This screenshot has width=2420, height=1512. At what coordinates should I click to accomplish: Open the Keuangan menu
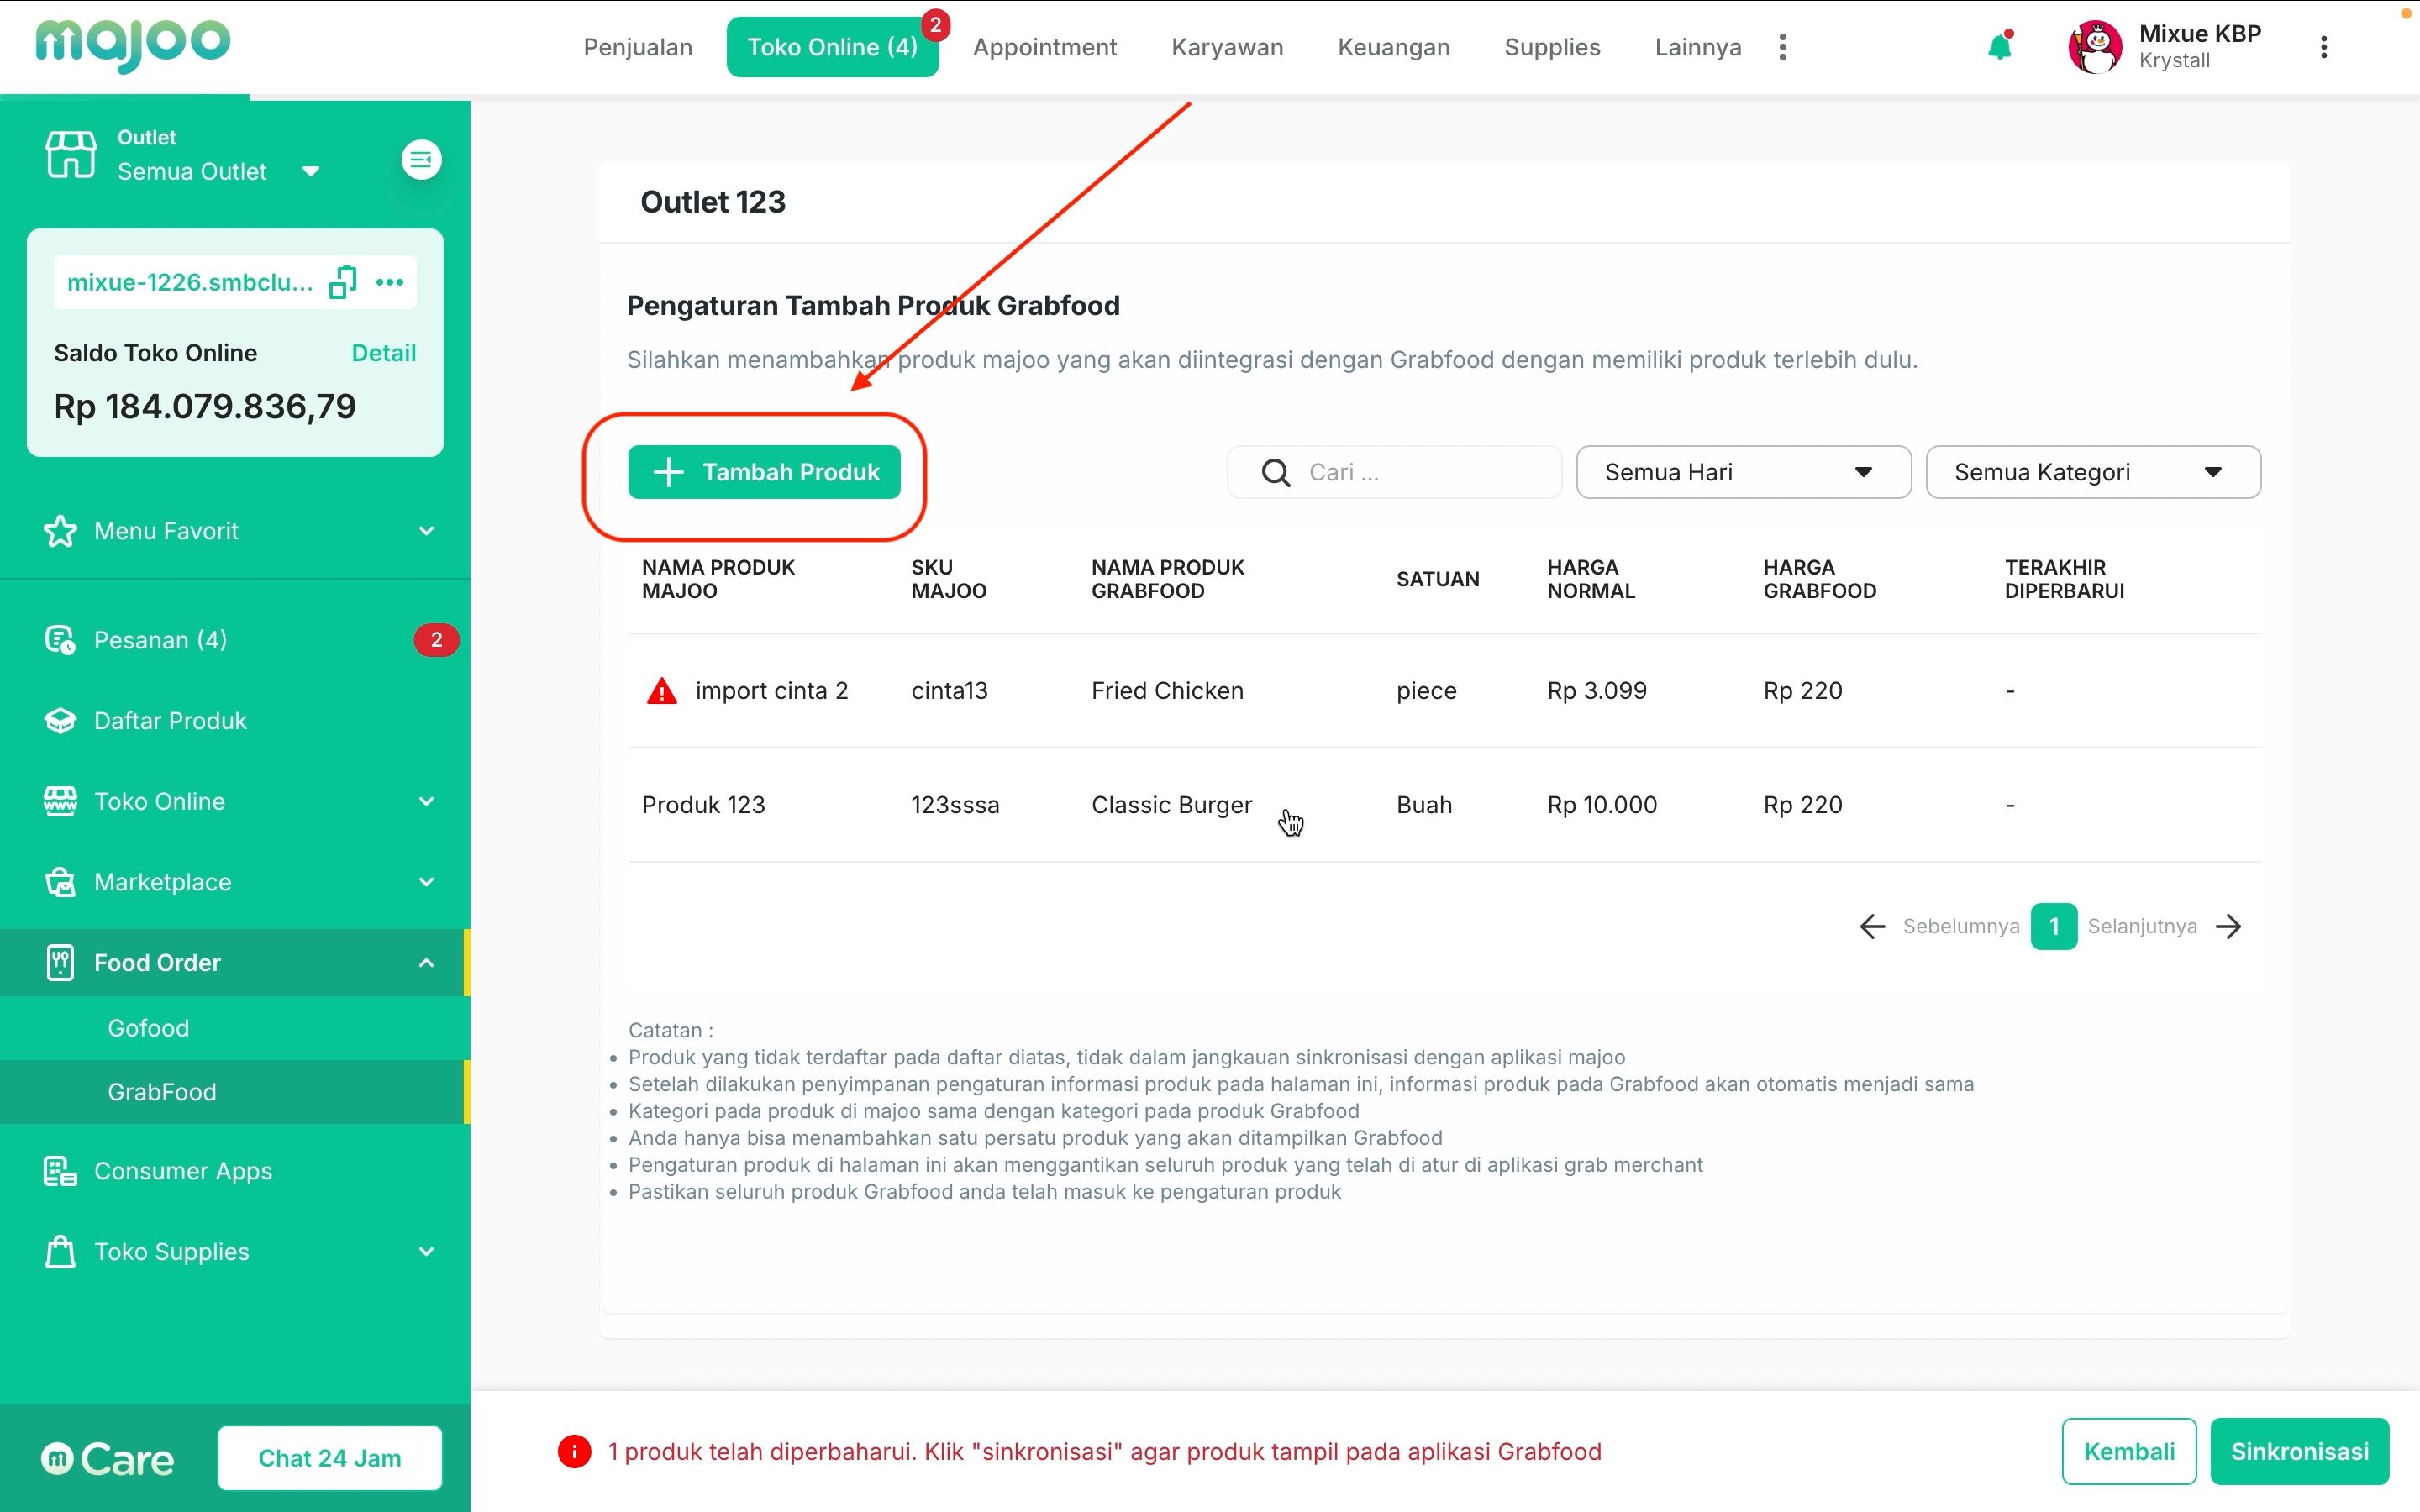point(1393,47)
